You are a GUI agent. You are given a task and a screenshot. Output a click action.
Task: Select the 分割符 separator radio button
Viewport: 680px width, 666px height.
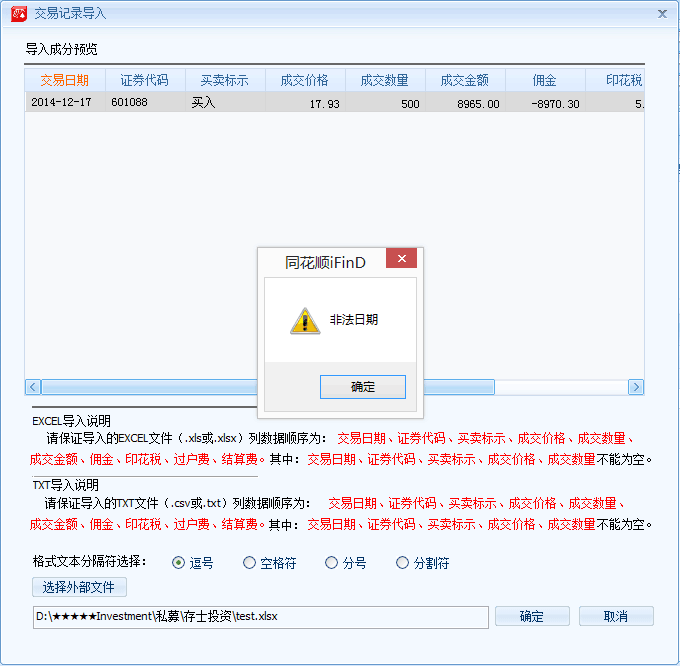[402, 563]
